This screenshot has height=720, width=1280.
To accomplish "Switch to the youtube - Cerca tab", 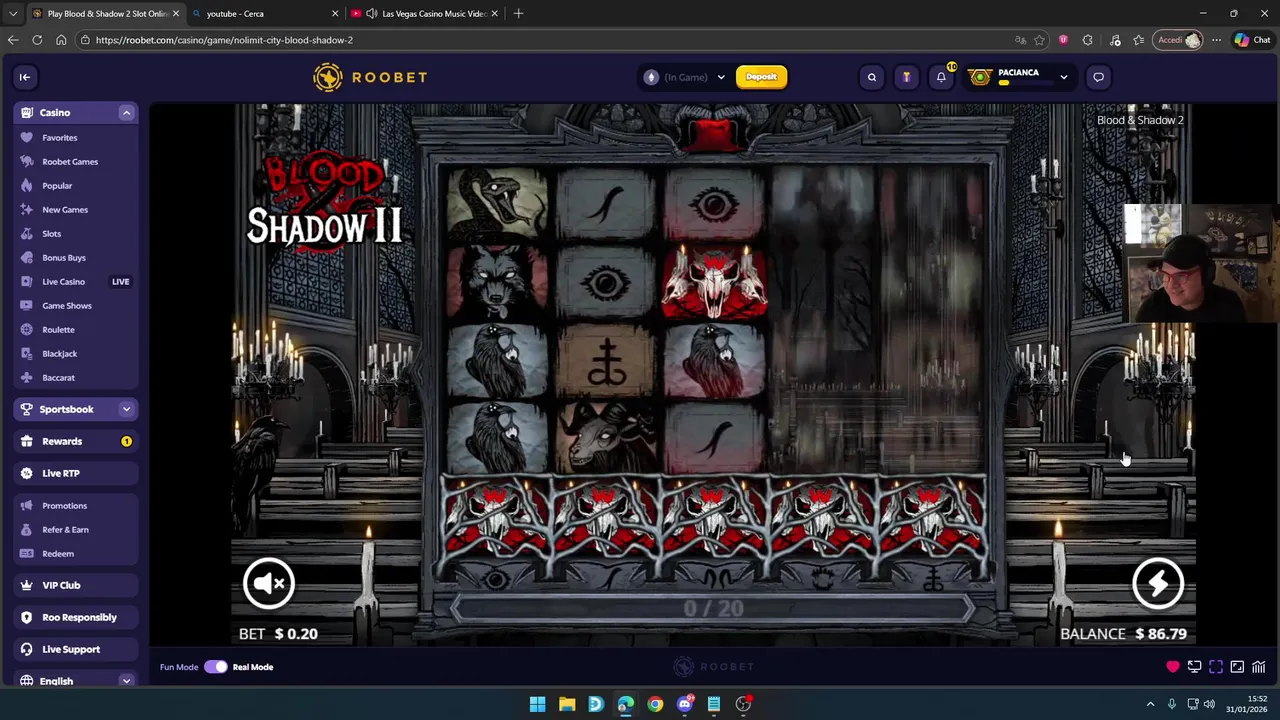I will click(x=265, y=14).
